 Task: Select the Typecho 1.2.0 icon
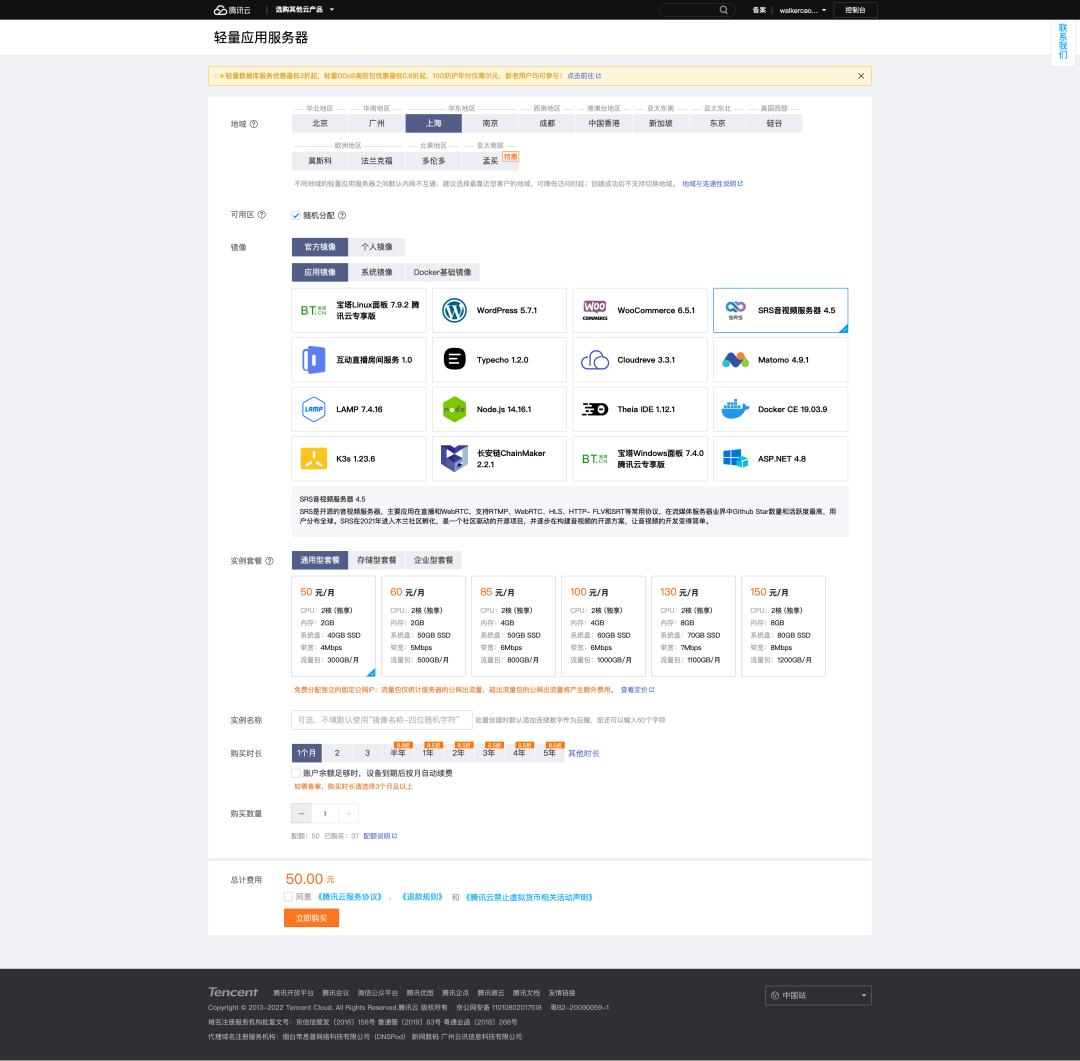455,360
